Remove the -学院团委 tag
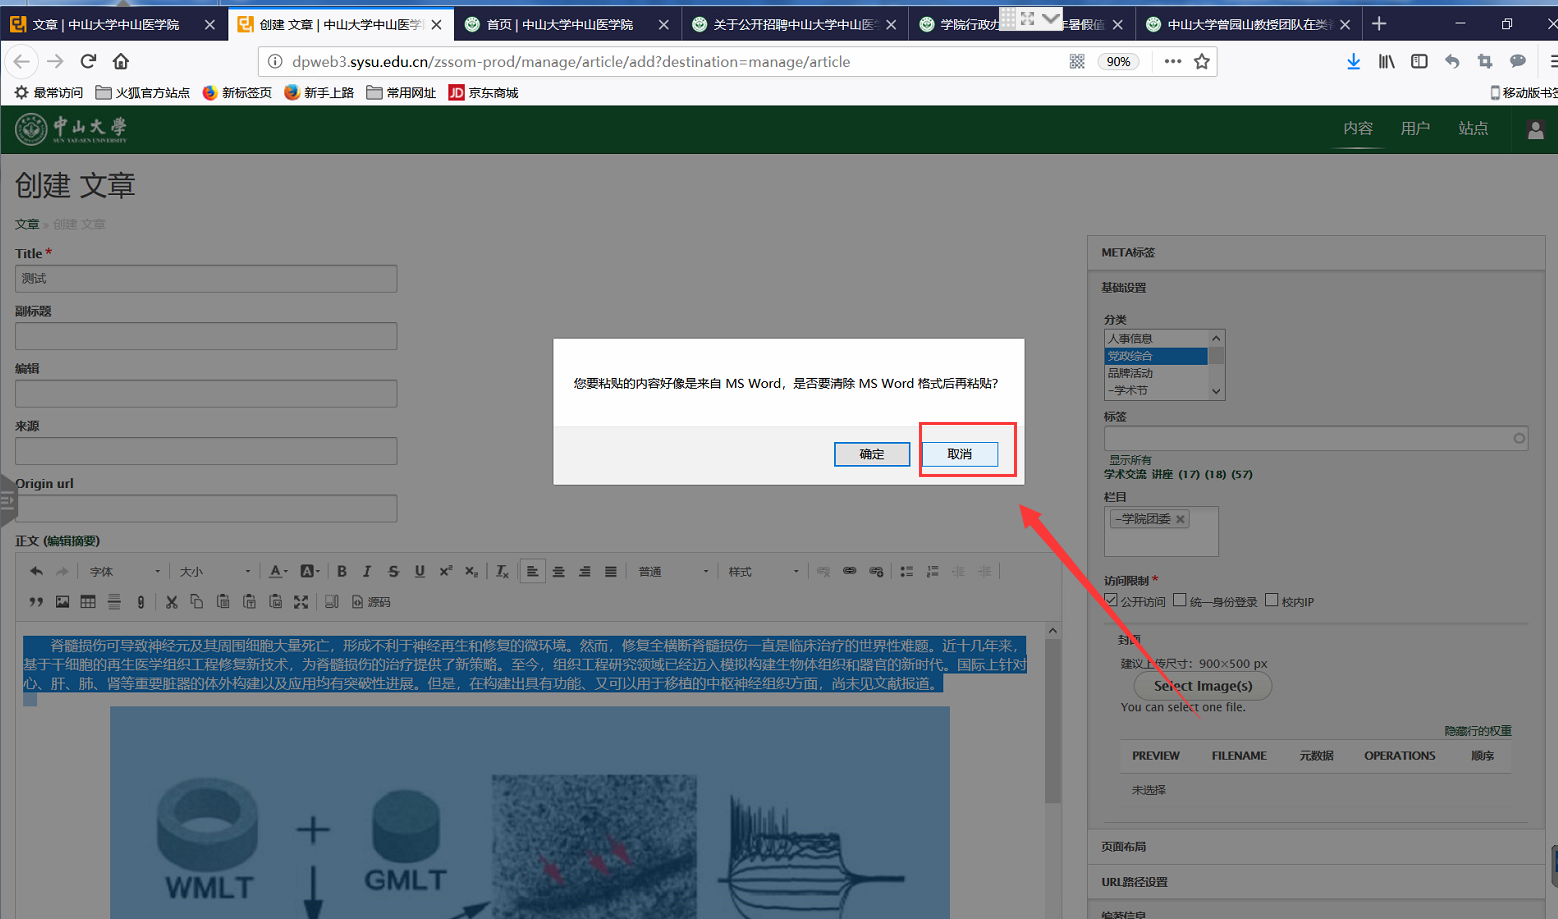The image size is (1558, 919). (x=1180, y=519)
